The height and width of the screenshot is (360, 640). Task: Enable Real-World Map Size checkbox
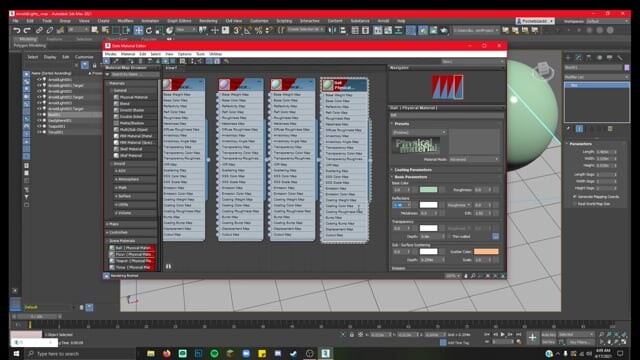tap(575, 204)
